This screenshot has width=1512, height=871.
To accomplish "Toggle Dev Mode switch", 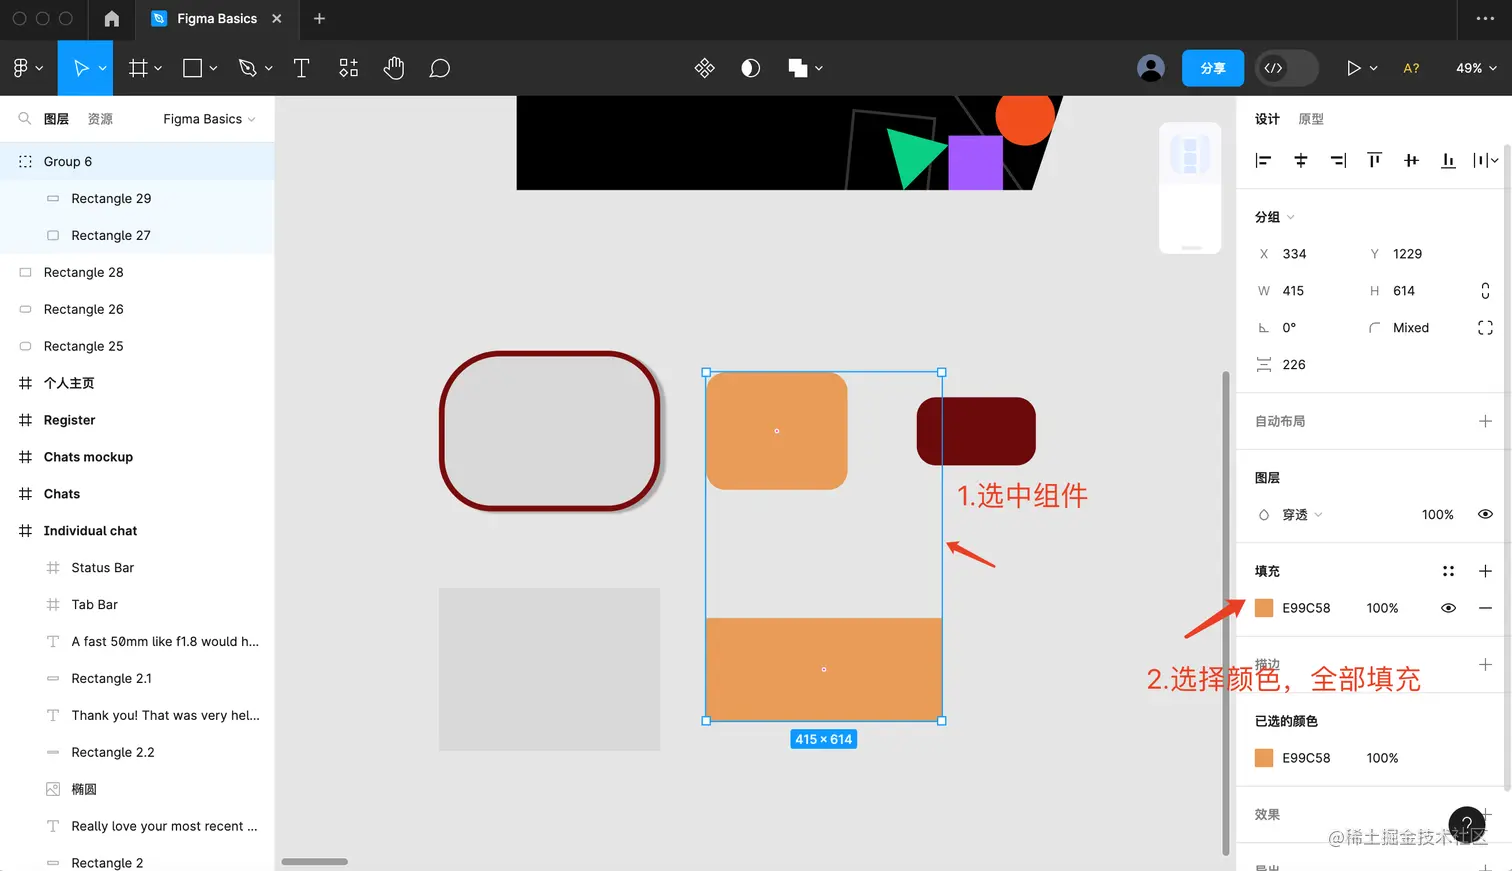I will click(1286, 68).
